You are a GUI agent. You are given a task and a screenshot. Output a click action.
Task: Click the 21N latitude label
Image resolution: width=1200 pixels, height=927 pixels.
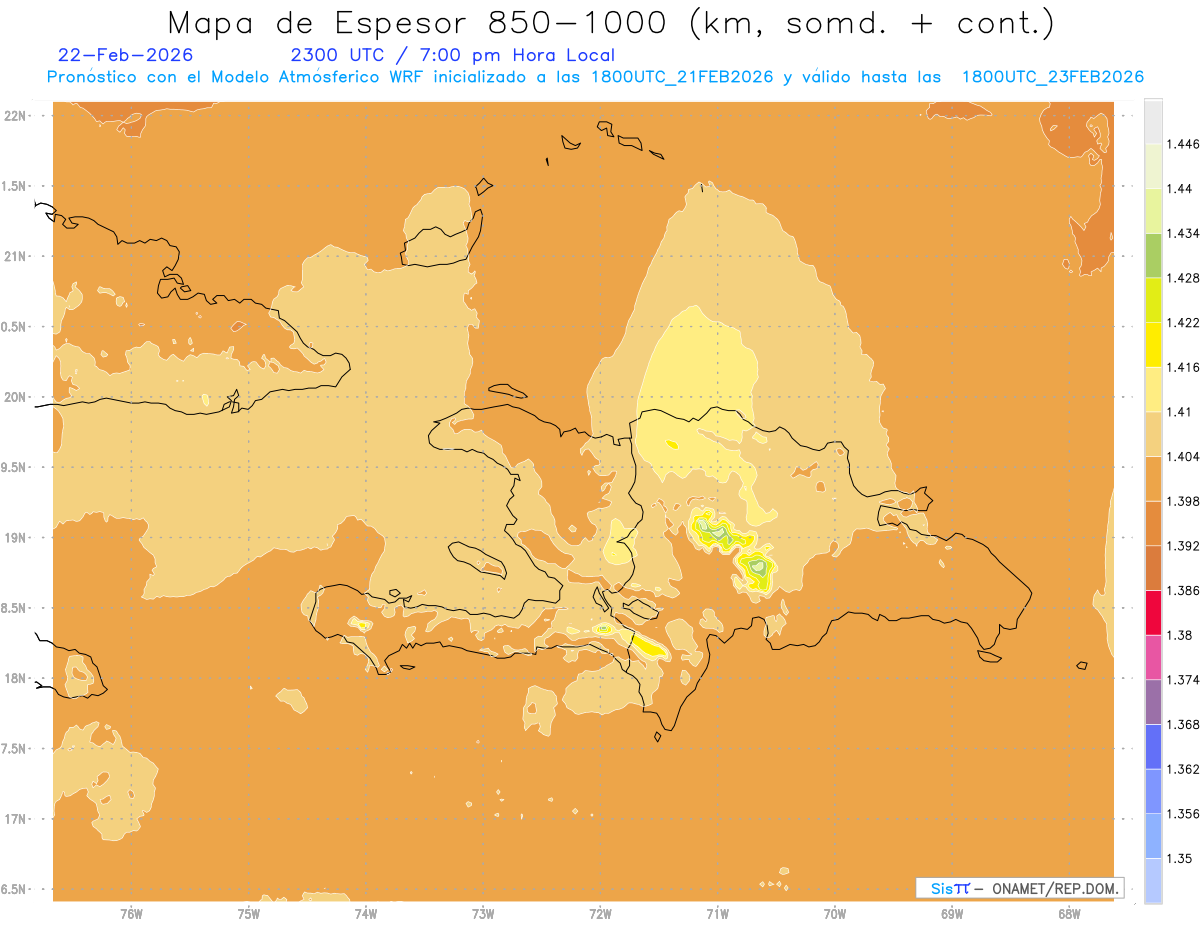pos(15,256)
